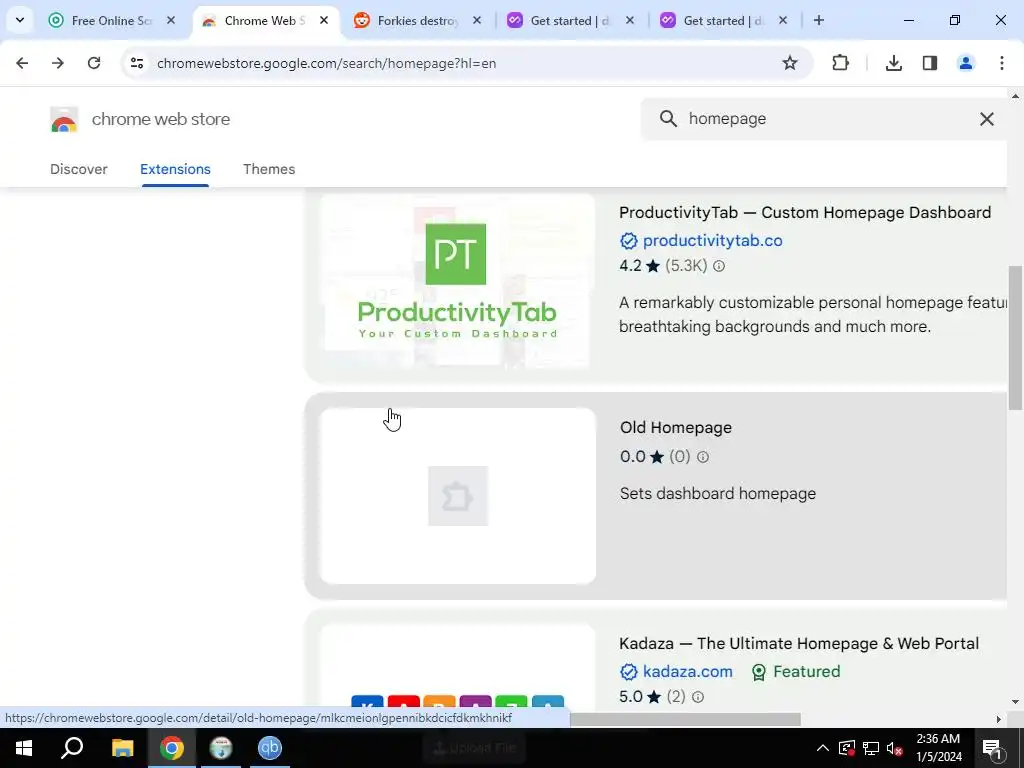Open the Old Homepage placeholder thumbnail
This screenshot has height=768, width=1024.
coord(458,496)
